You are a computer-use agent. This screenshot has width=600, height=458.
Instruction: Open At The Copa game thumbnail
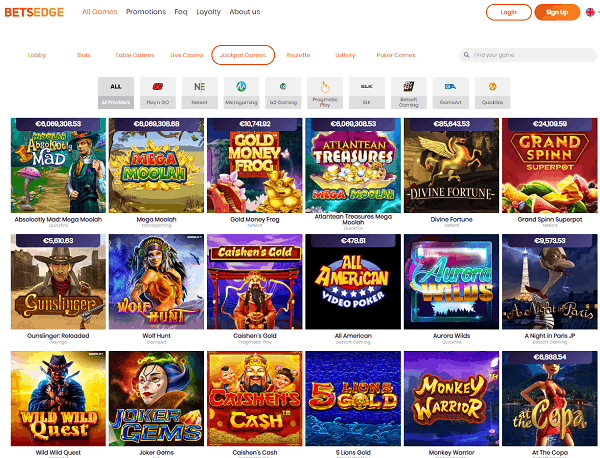tap(549, 398)
